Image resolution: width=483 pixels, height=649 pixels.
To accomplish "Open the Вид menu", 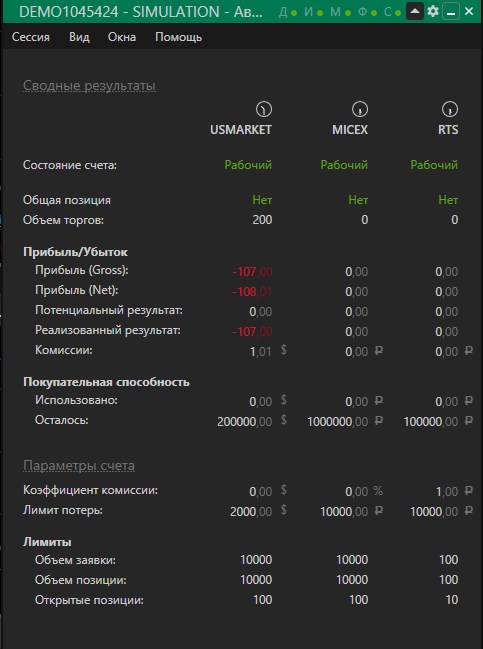I will [79, 37].
